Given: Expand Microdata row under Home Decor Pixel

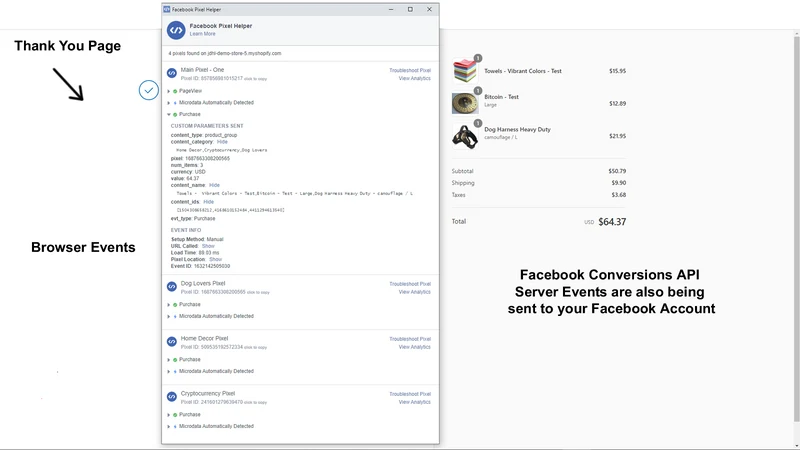Looking at the screenshot, I should coord(169,371).
